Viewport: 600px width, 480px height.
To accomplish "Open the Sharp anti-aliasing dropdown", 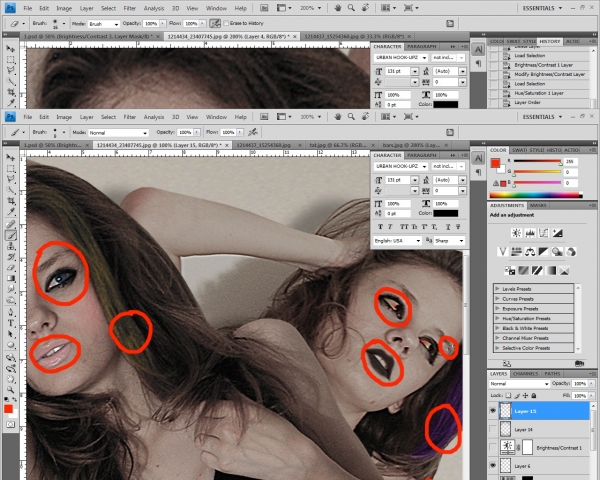I will 449,240.
